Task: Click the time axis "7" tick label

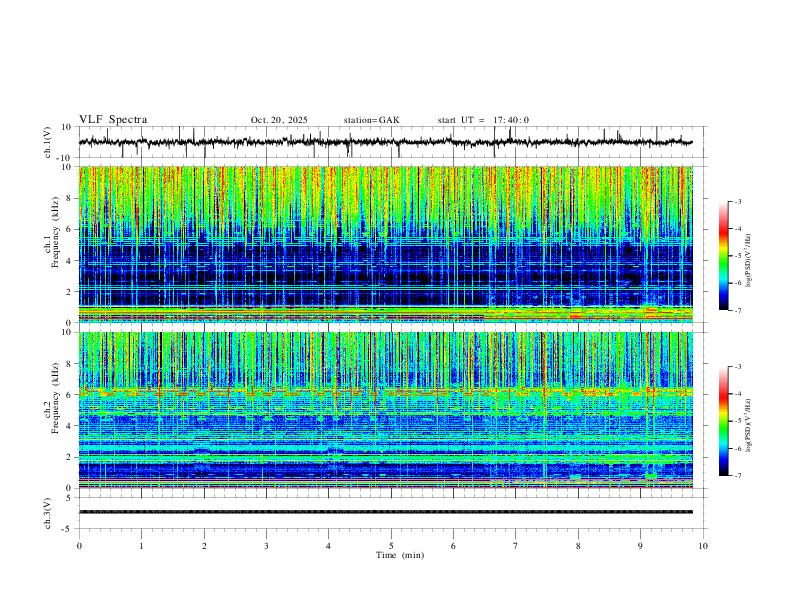Action: 516,546
